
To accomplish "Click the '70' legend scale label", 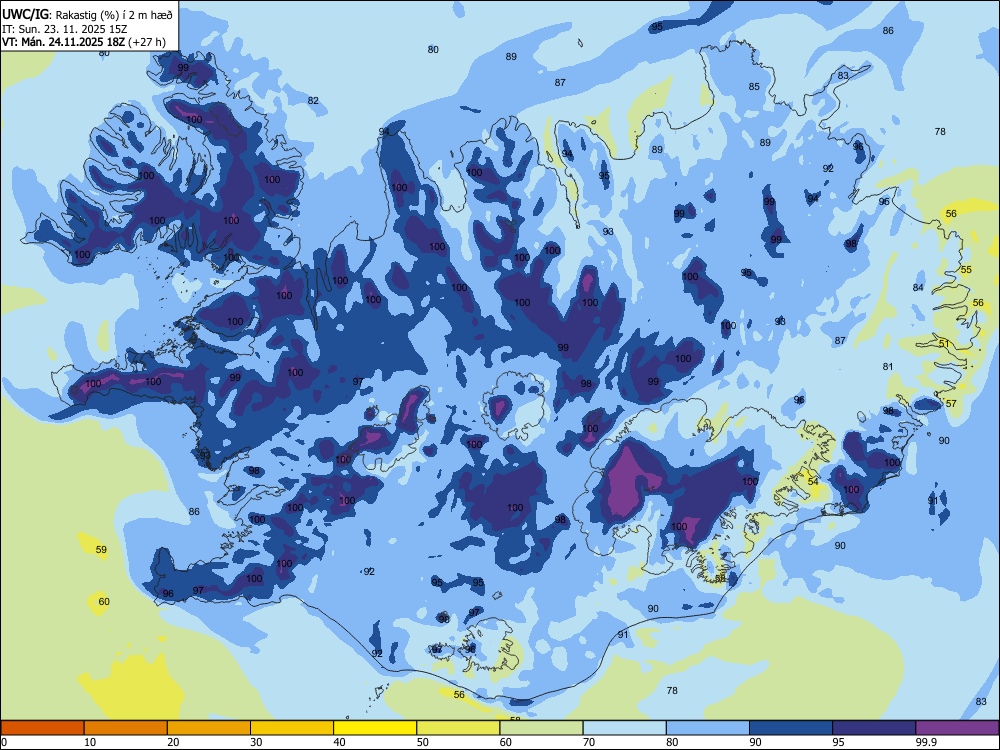I will point(589,742).
